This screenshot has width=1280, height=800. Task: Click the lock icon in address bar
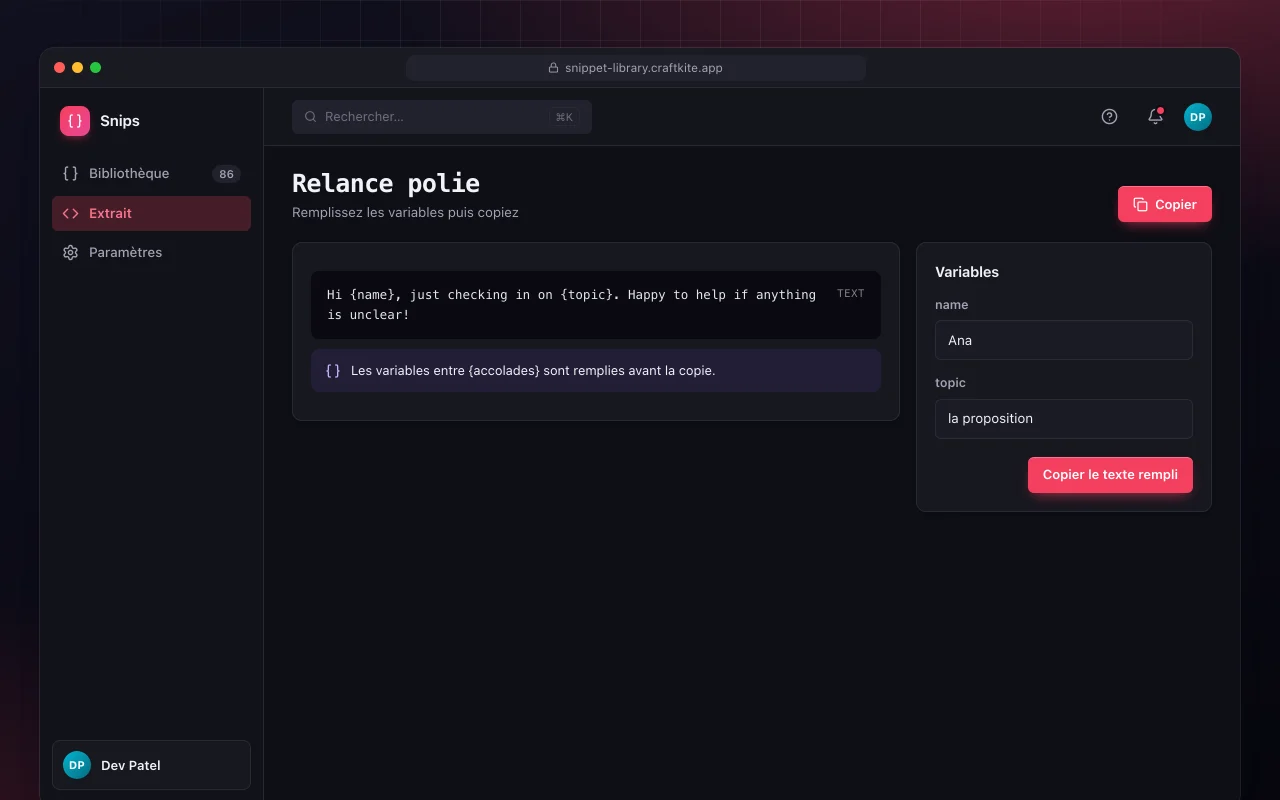(553, 68)
